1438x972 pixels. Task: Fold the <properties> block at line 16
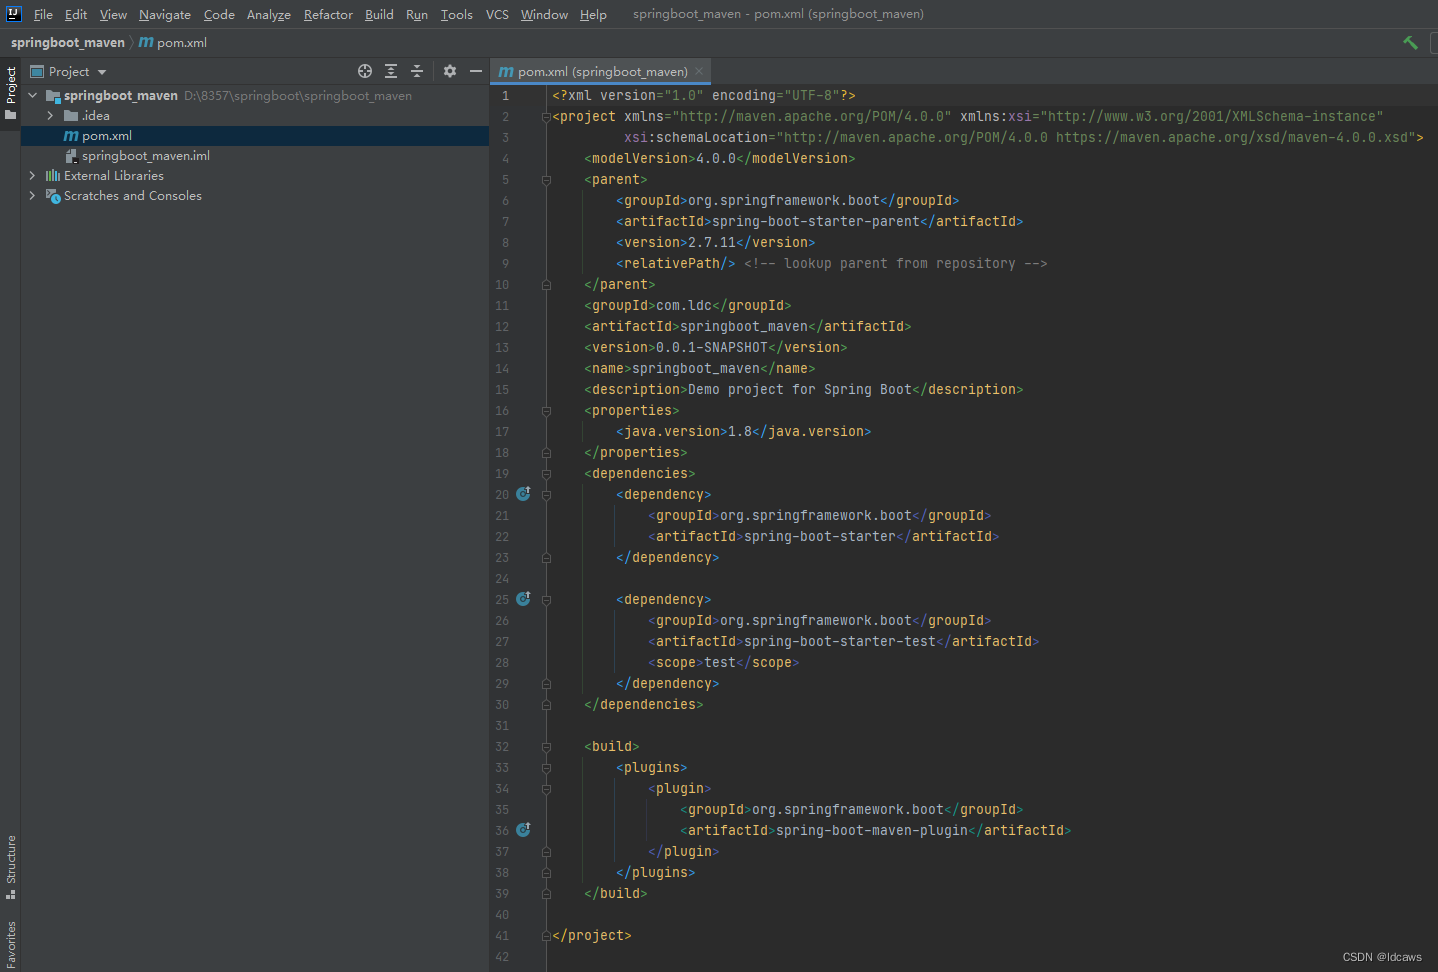click(x=546, y=411)
